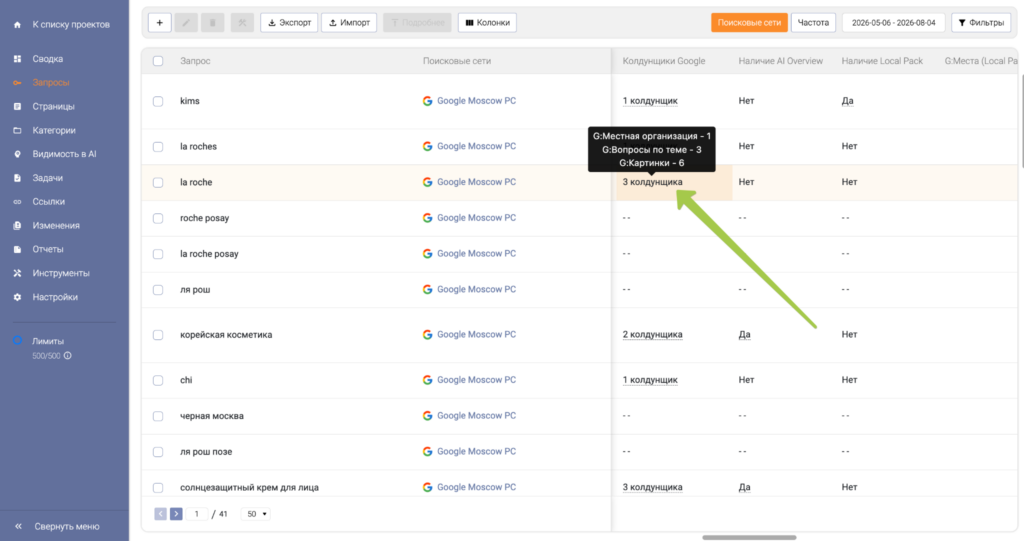Check the chi row checkbox
This screenshot has height=541, width=1024.
[x=158, y=380]
